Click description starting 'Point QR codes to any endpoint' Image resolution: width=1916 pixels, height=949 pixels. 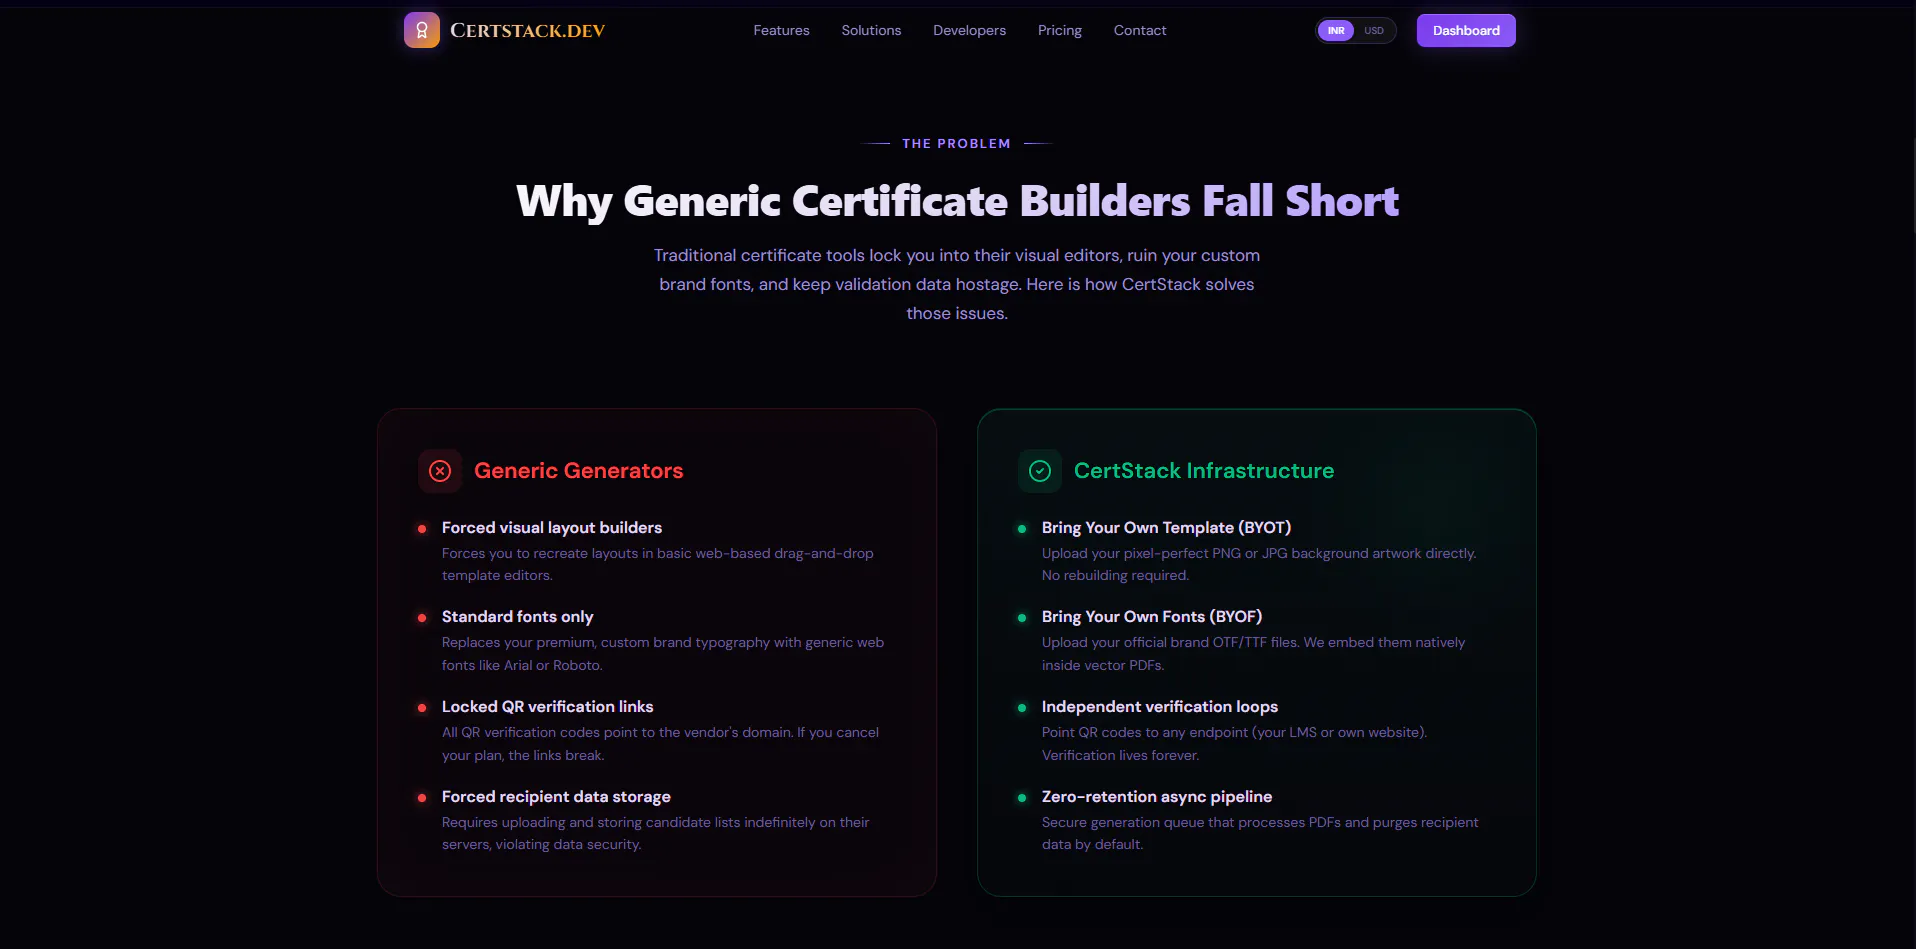tap(1235, 744)
